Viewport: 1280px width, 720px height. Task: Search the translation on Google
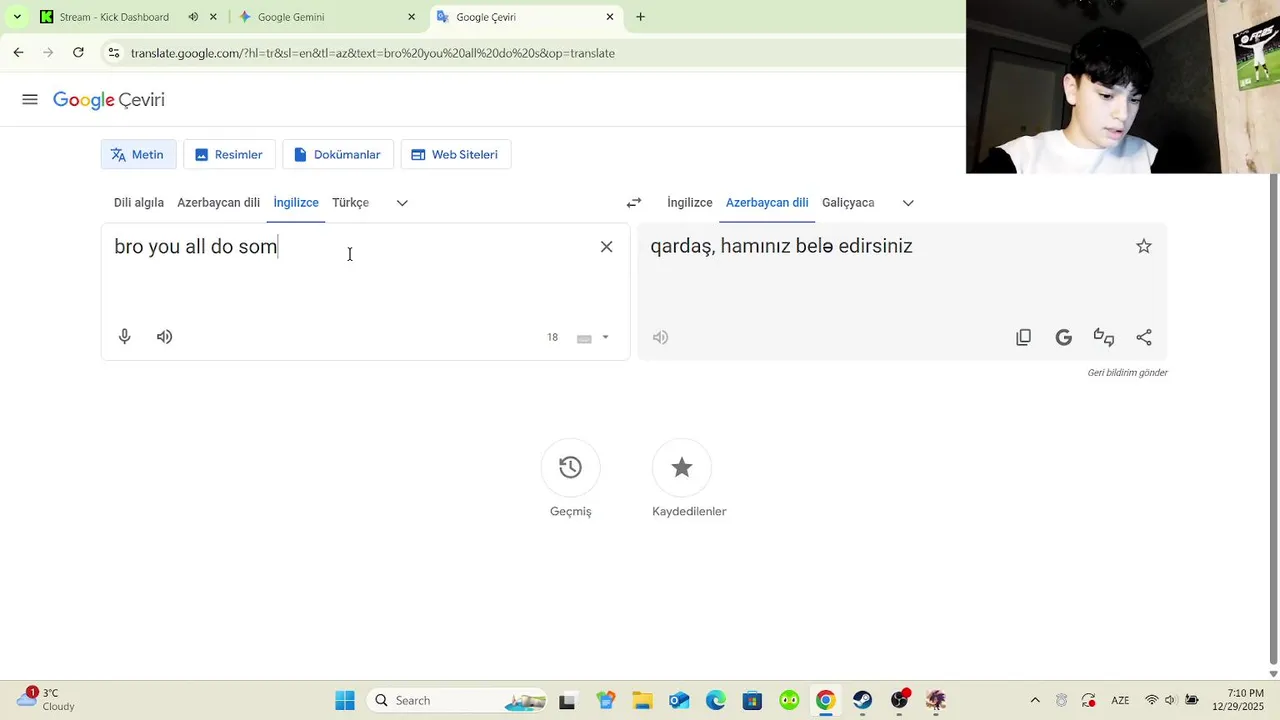[1064, 337]
